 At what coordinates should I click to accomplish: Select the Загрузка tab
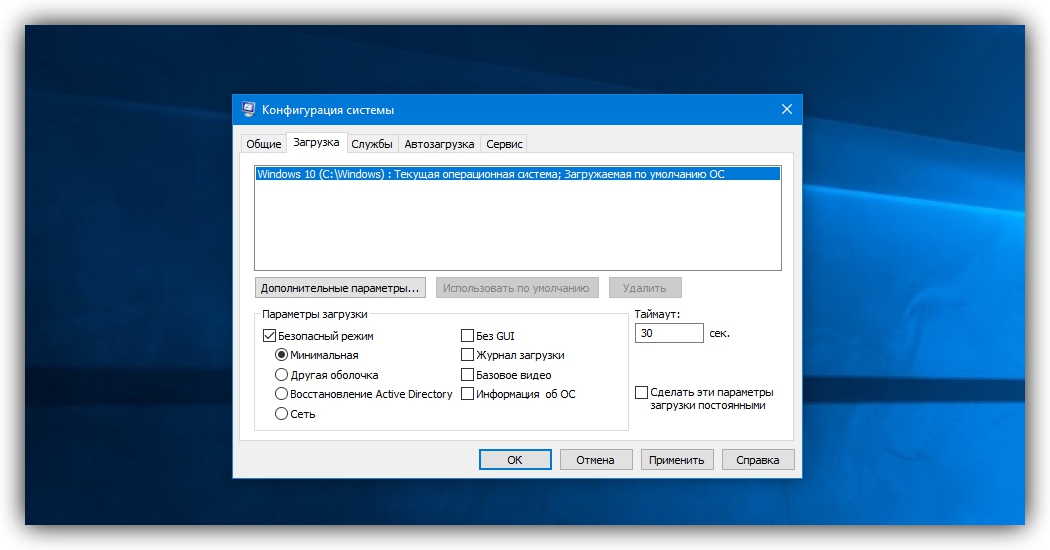tap(316, 143)
